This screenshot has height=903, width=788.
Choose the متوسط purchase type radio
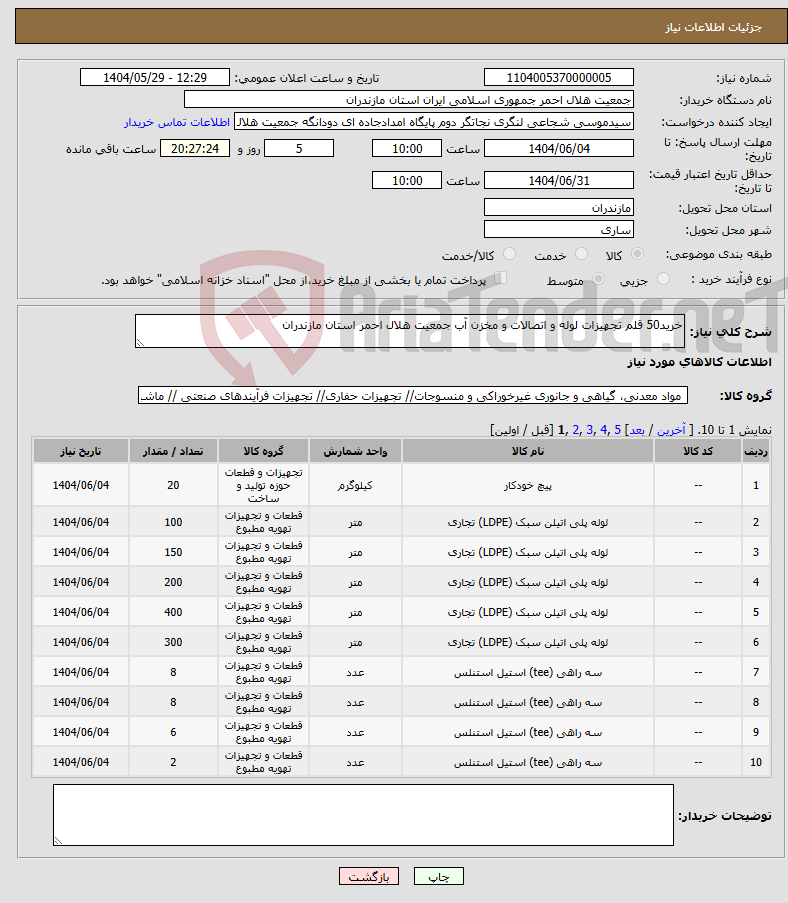[x=598, y=279]
